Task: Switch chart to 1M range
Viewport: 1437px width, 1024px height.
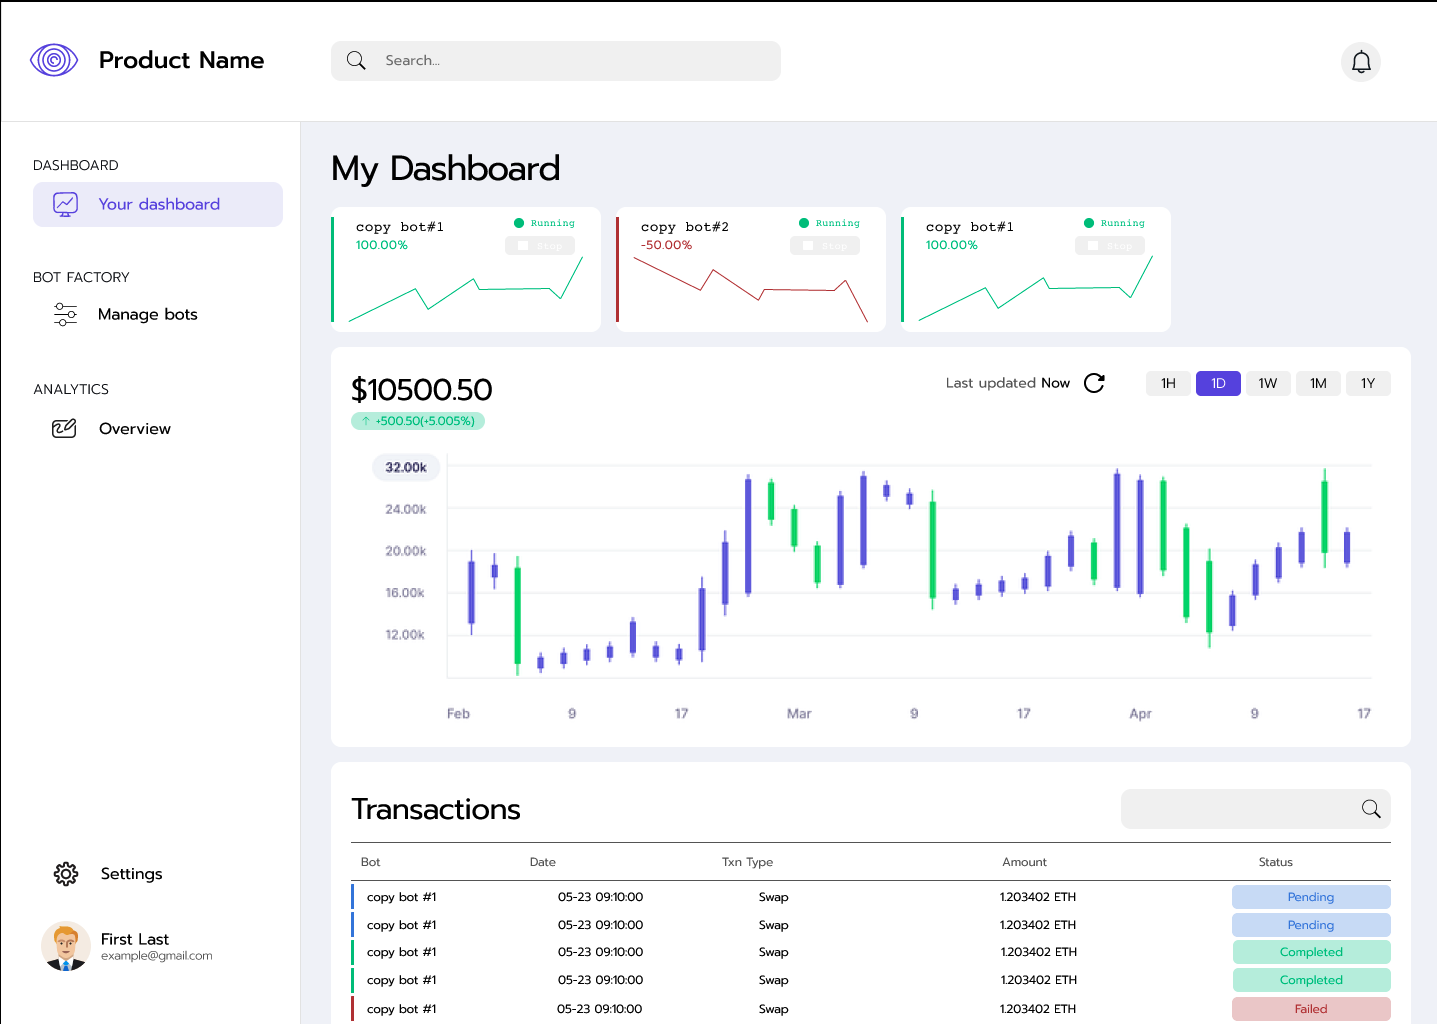Action: [1318, 384]
